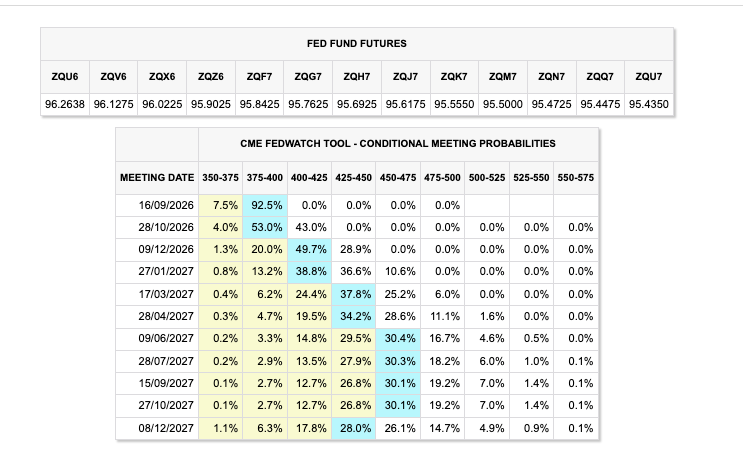
Task: Select the ZQV6 contract header
Action: click(113, 77)
